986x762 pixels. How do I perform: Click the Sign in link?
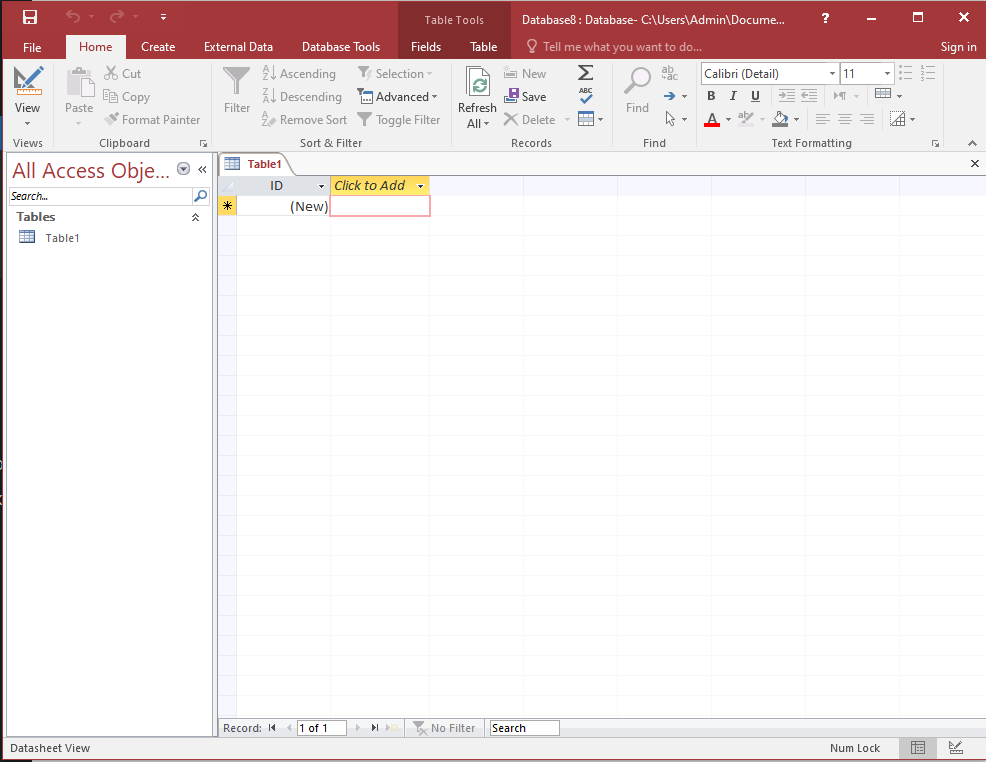tap(958, 47)
